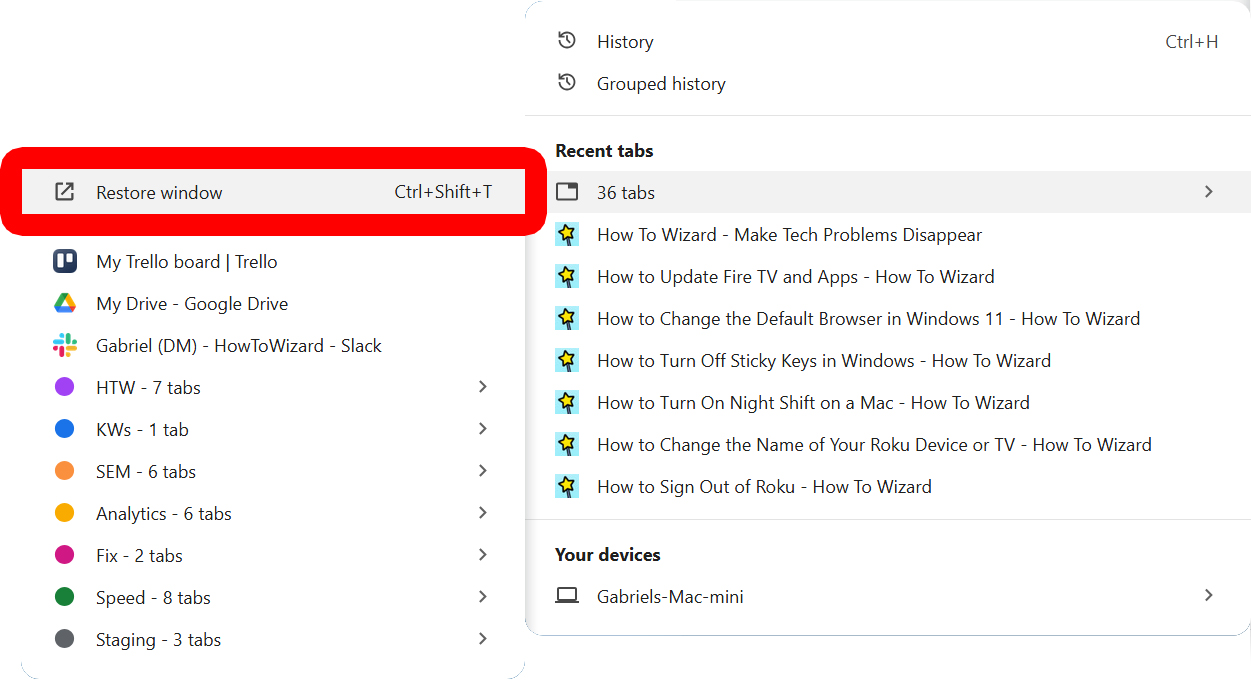Open the Analytics - 6 tabs group

click(x=164, y=514)
